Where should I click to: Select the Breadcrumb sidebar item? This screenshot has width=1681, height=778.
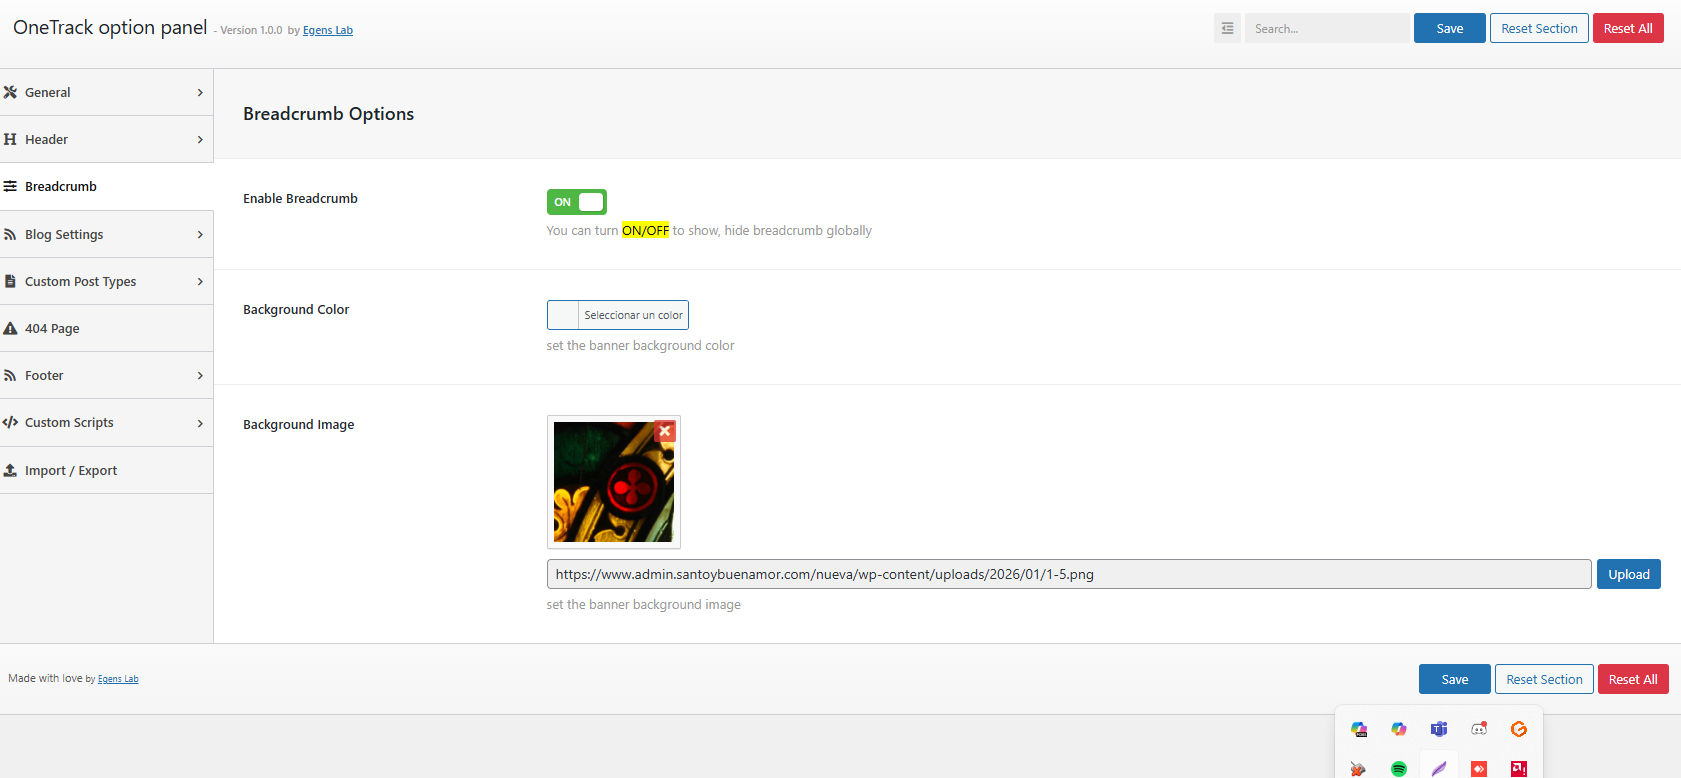tap(61, 187)
